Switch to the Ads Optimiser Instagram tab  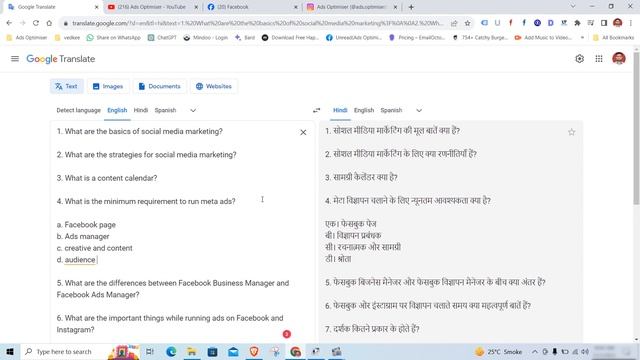point(351,7)
